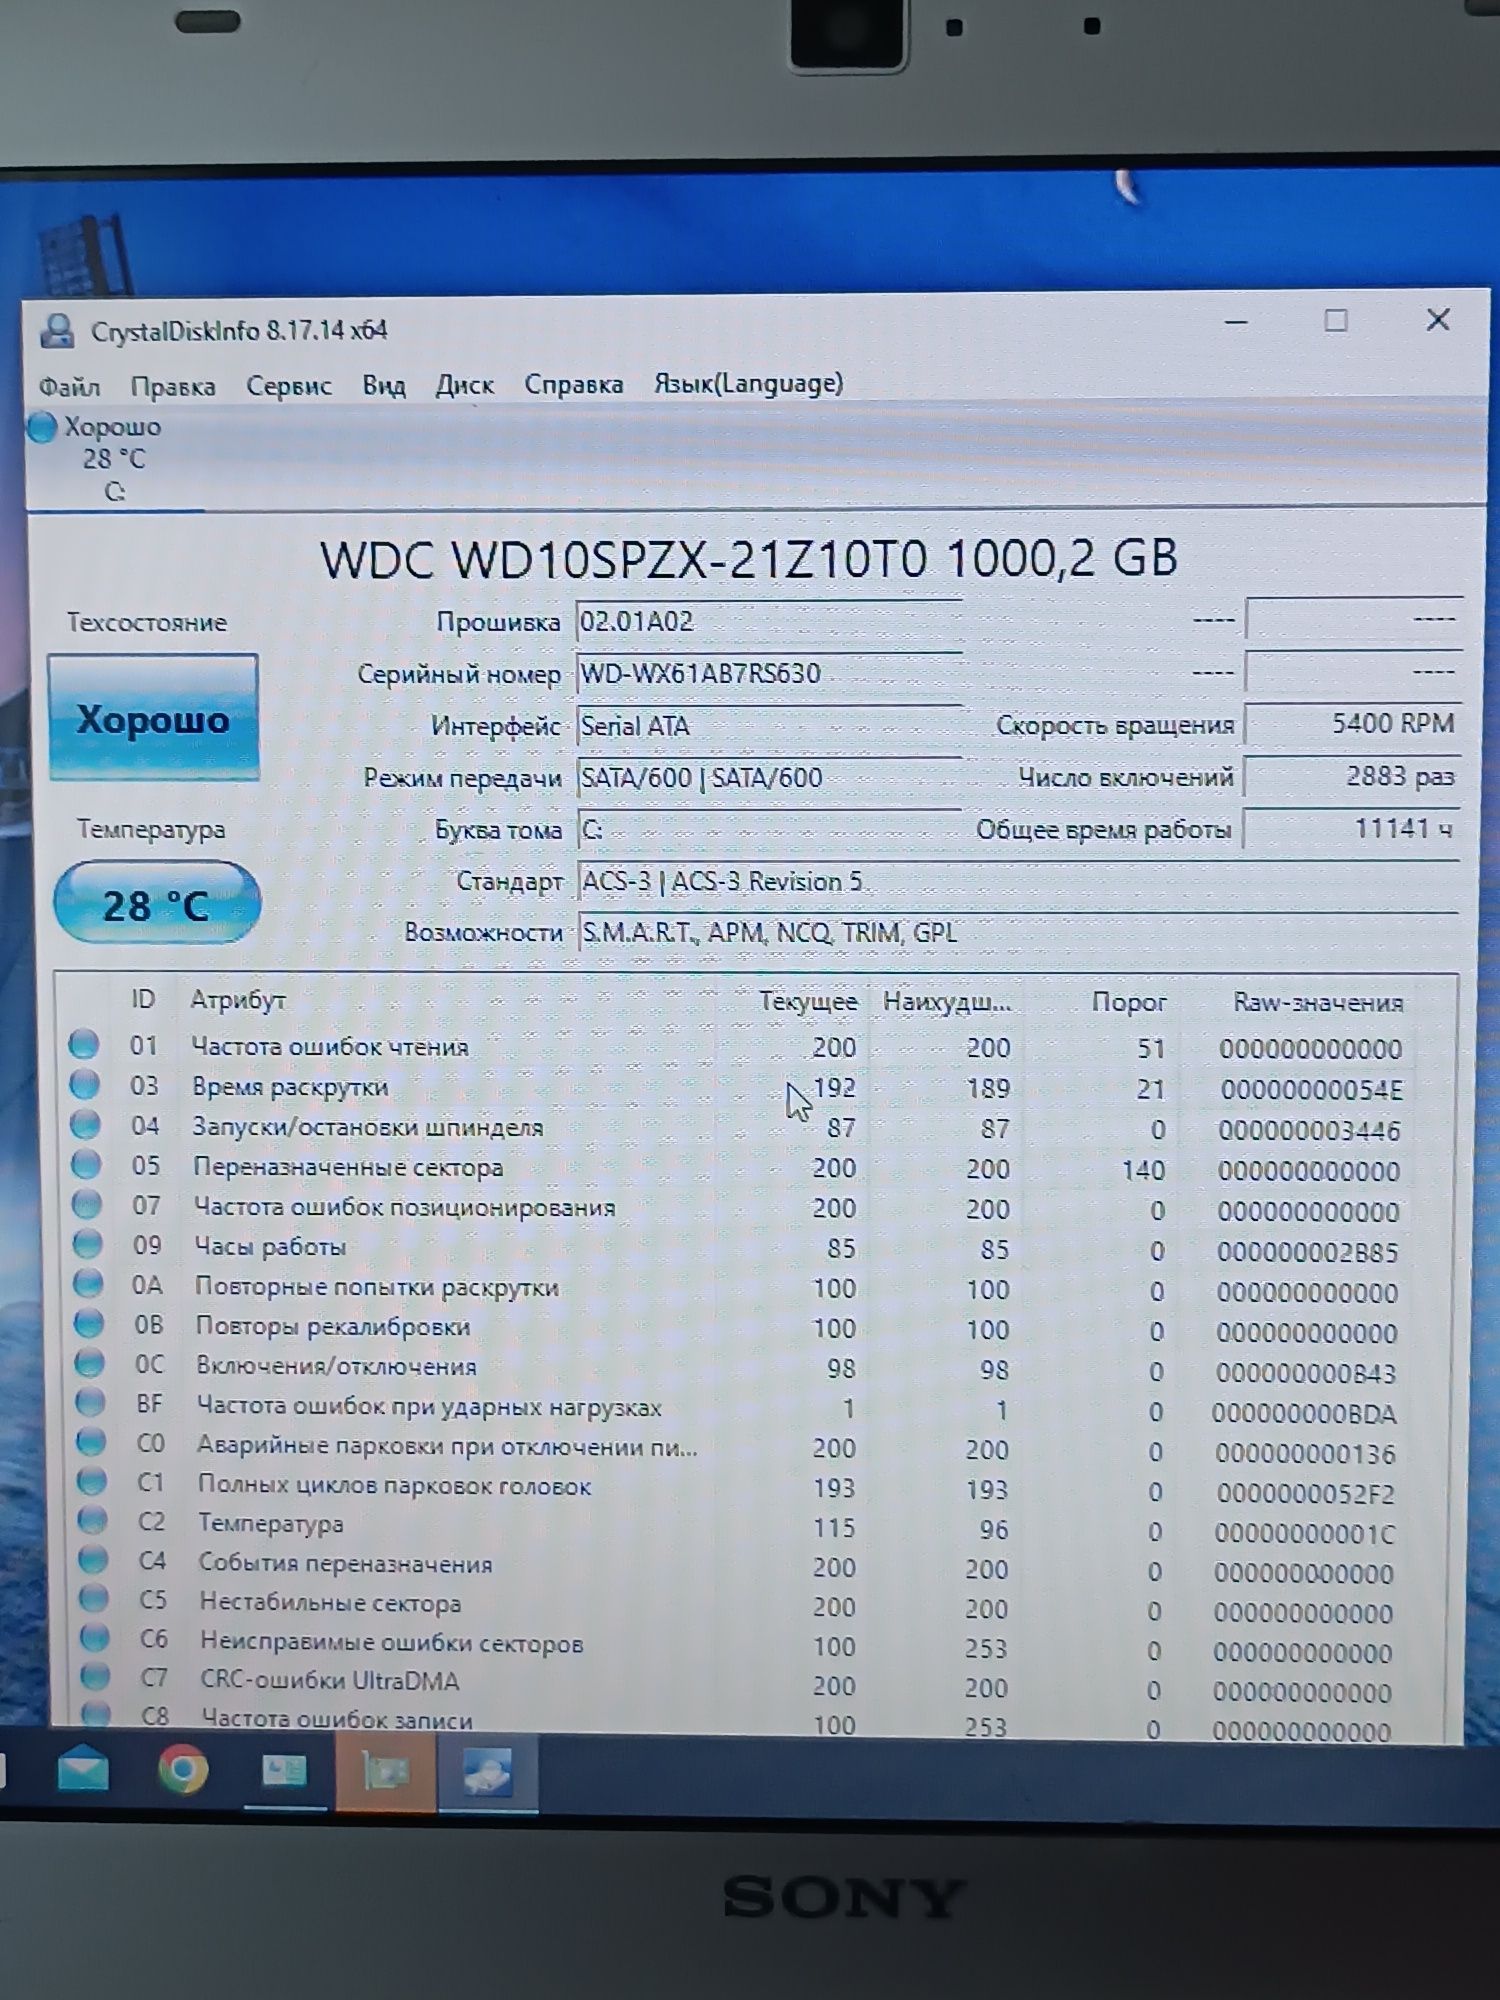Click the ACS-3 standard field
Screen dimensions: 1500x2000
point(1017,881)
